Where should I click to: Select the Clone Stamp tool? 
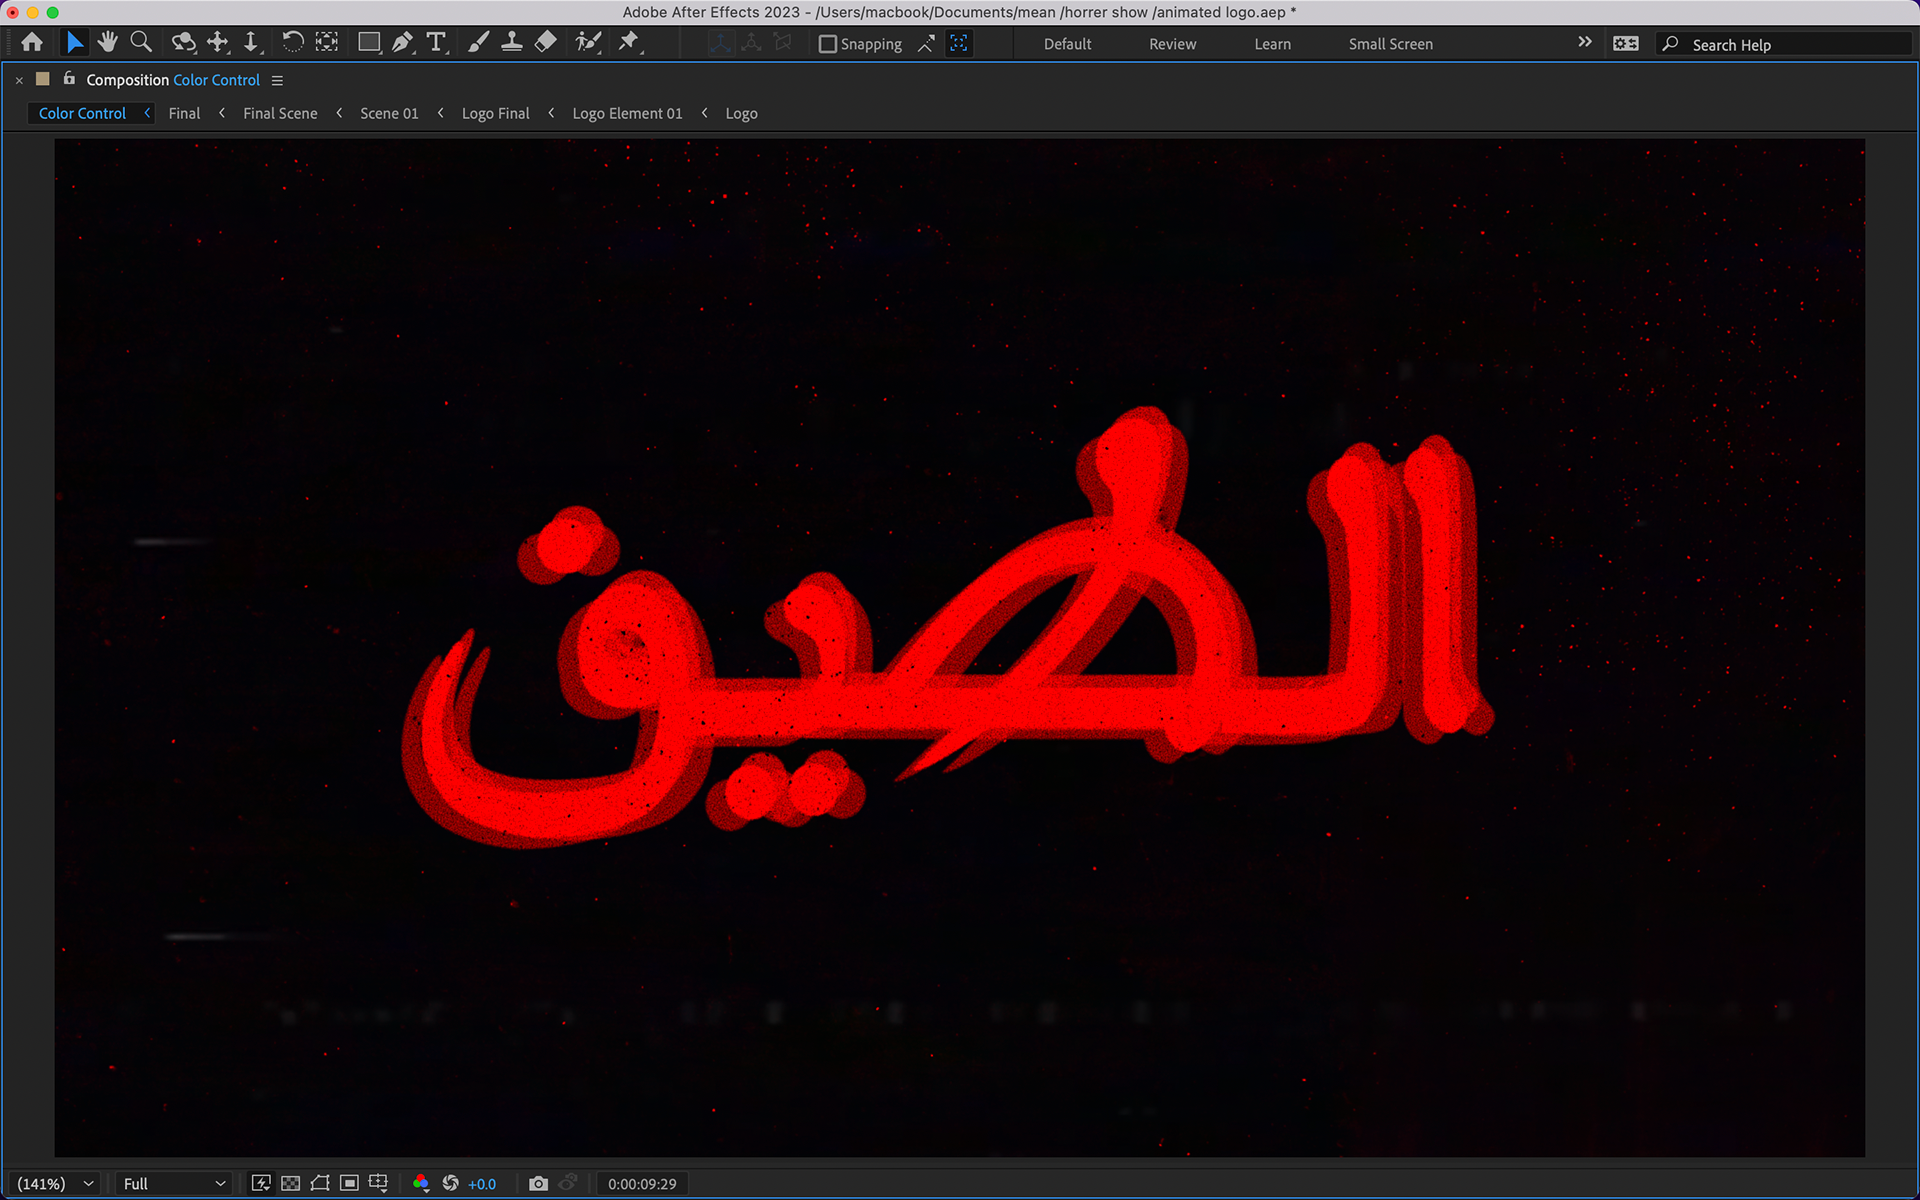[x=512, y=42]
